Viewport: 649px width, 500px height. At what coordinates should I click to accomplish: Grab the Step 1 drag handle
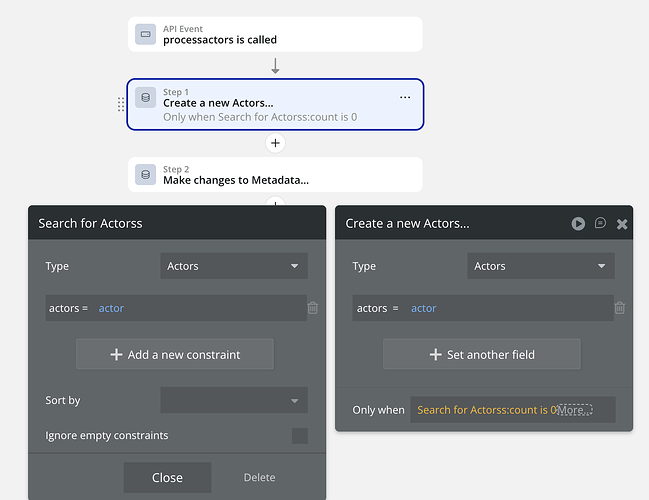[x=121, y=104]
